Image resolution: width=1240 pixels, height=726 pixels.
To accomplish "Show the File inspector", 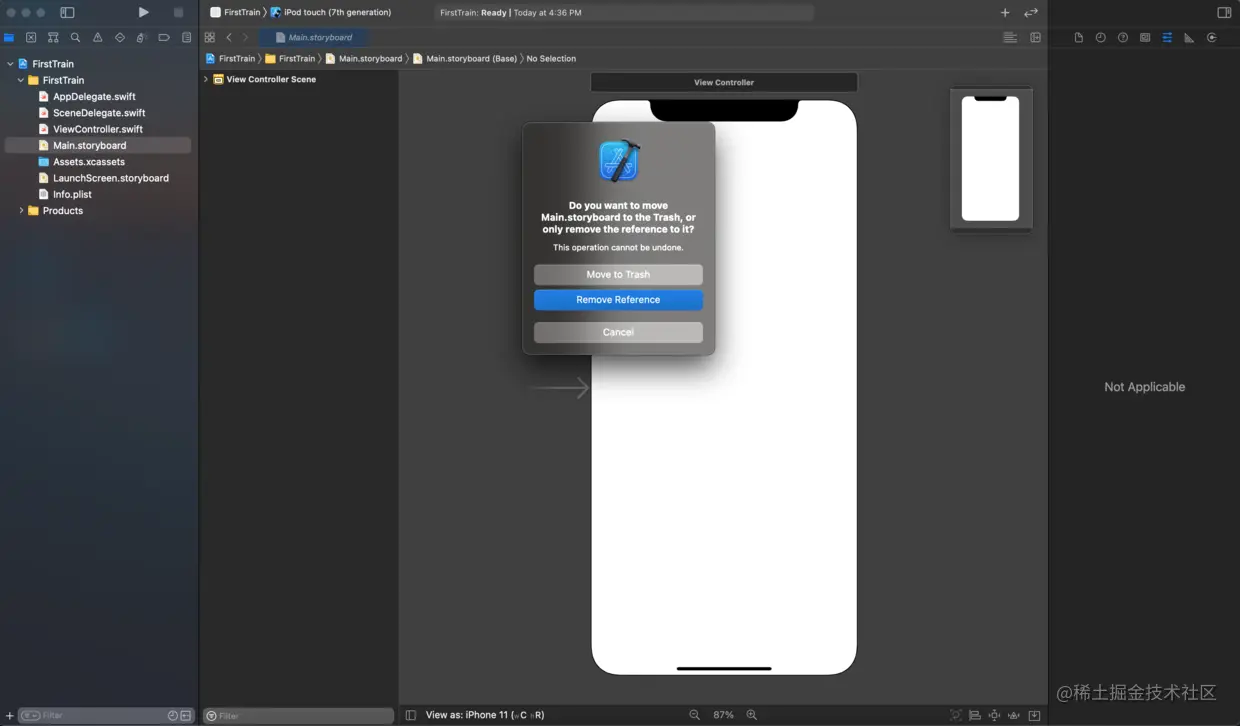I will 1078,37.
